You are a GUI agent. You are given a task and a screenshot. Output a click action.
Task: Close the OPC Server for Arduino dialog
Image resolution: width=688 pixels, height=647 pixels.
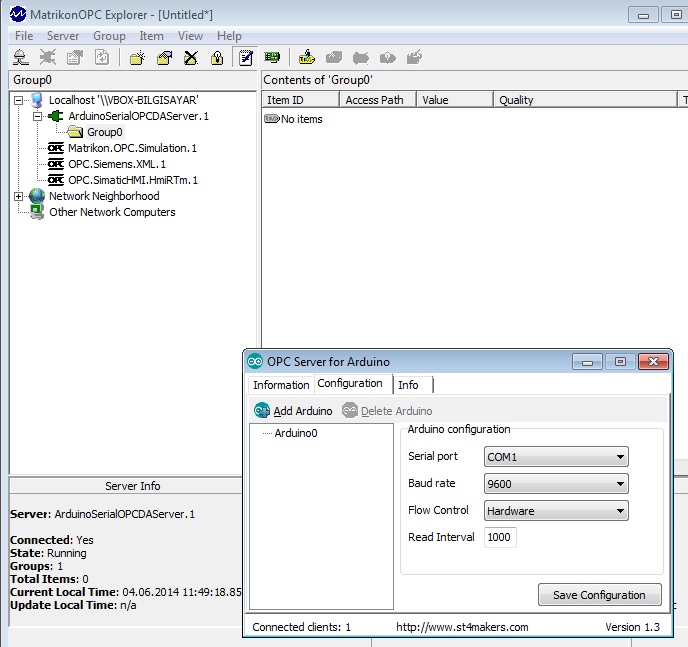pos(653,361)
